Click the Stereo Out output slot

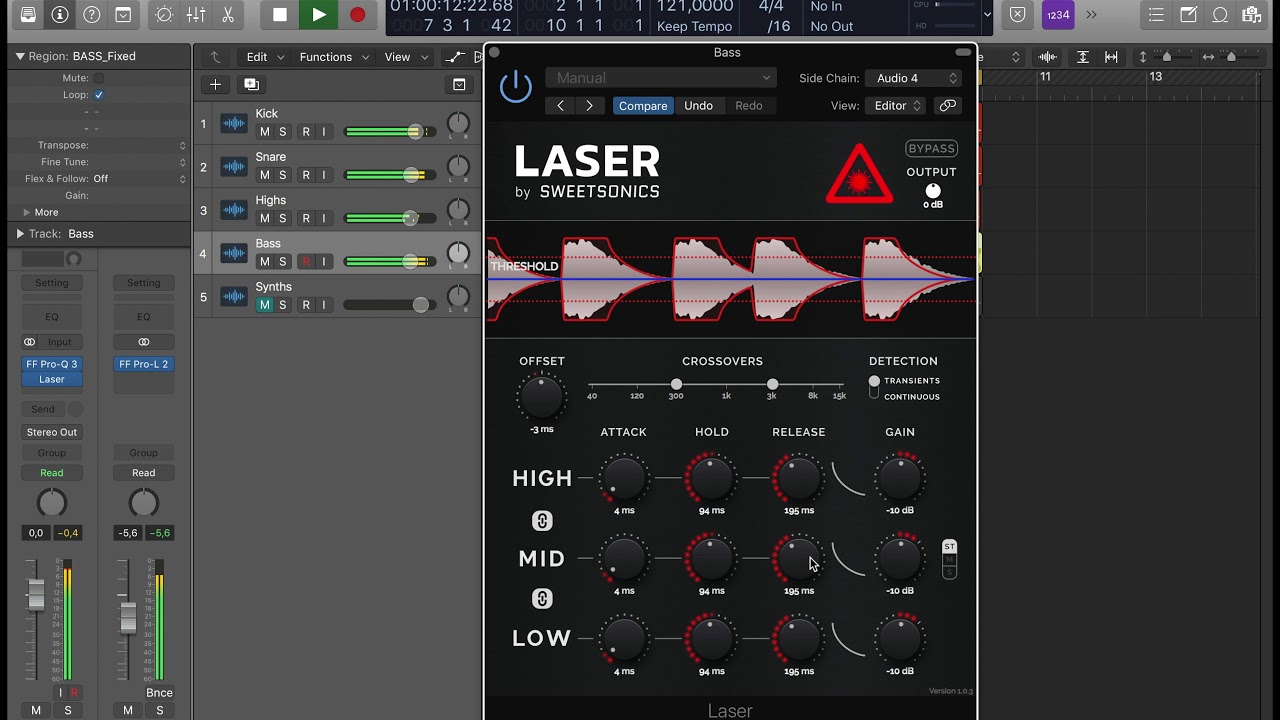pos(52,432)
